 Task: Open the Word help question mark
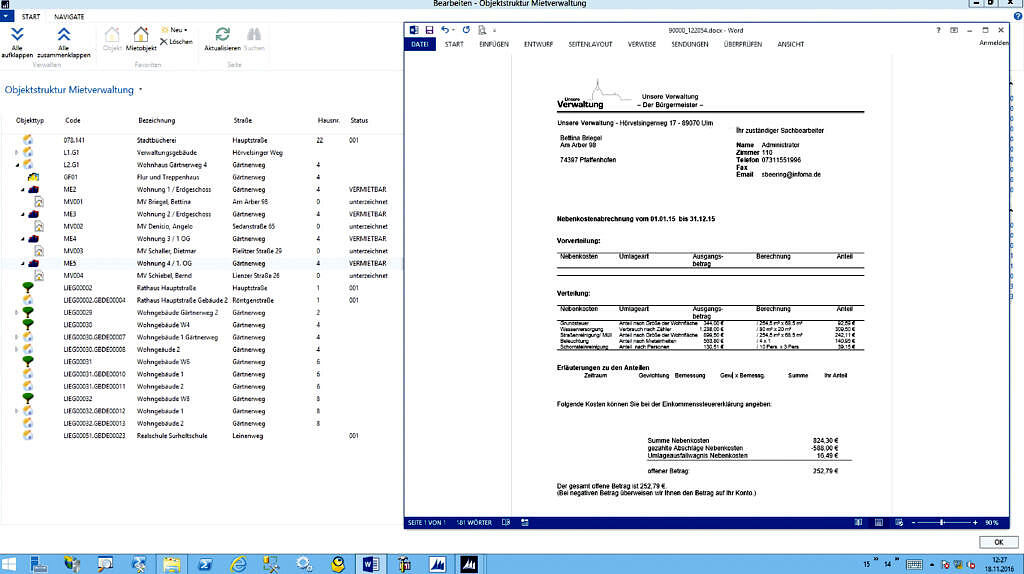pyautogui.click(x=938, y=30)
